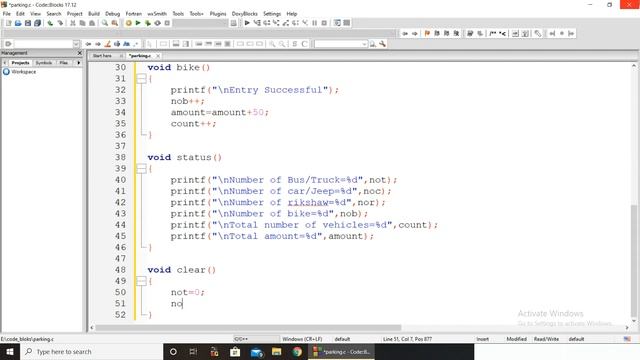Click the vertical editor scrollbar
The width and height of the screenshot is (640, 360).
(x=634, y=260)
